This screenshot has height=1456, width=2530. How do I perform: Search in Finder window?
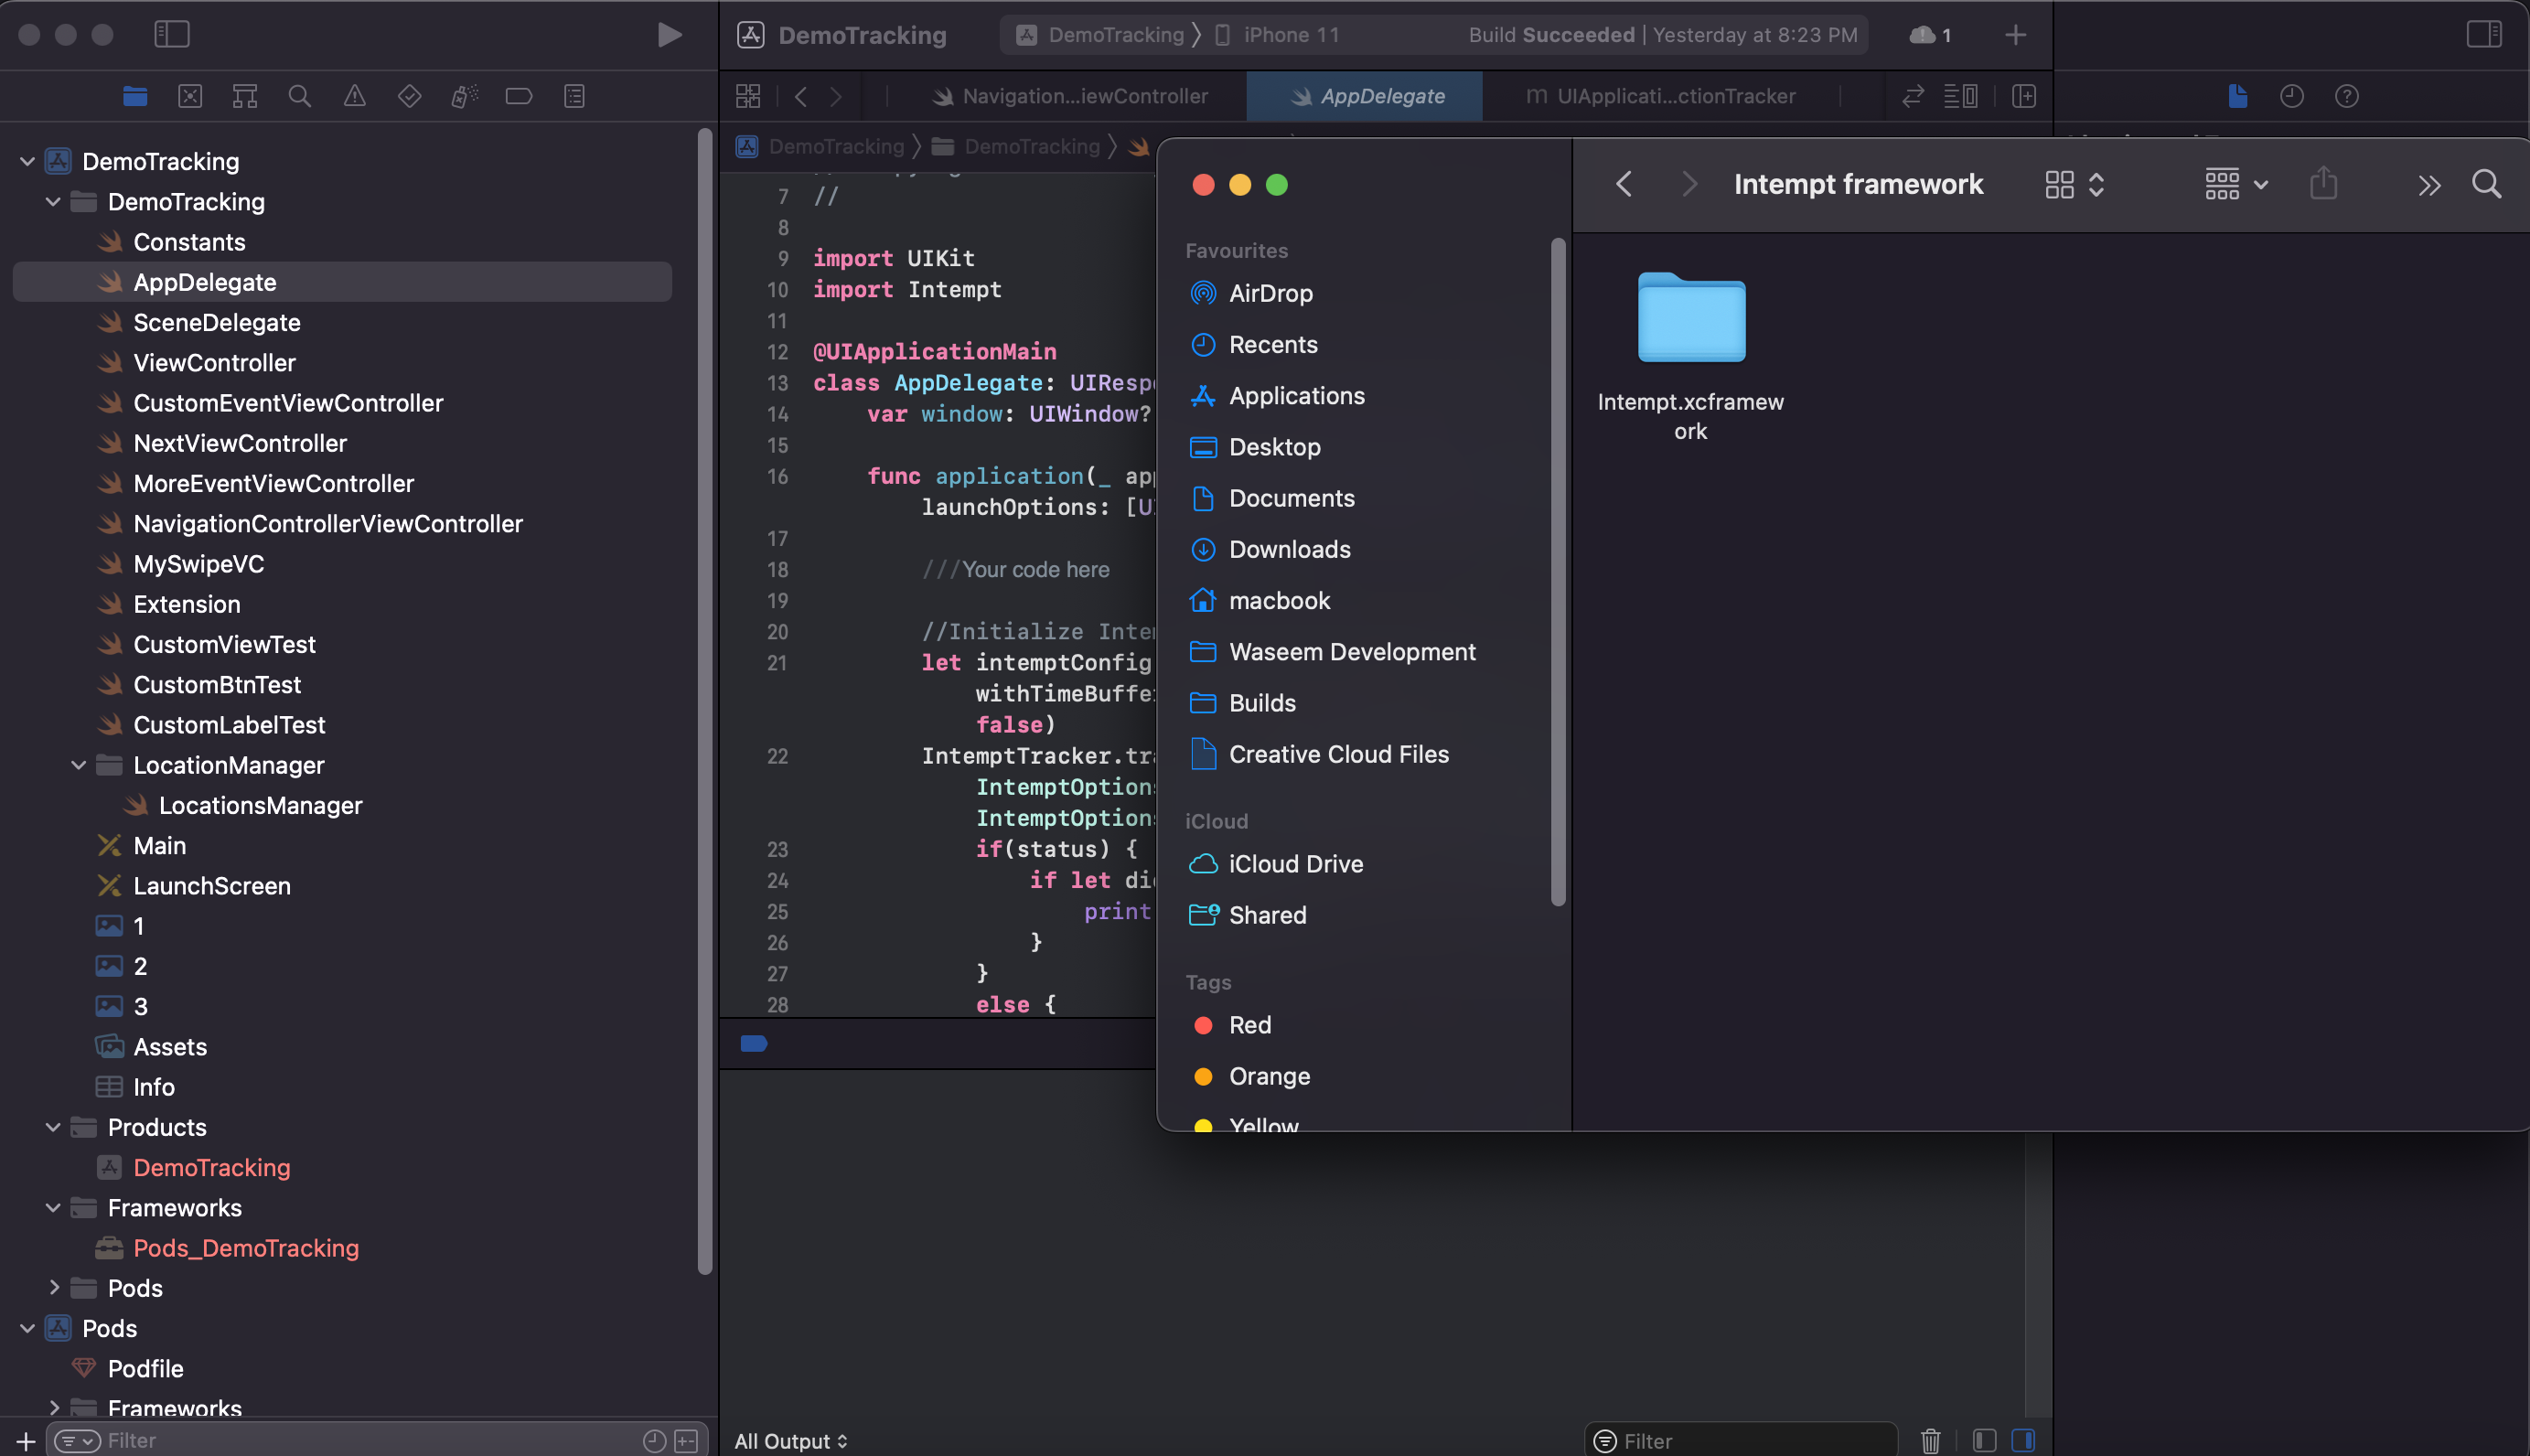pyautogui.click(x=2487, y=184)
